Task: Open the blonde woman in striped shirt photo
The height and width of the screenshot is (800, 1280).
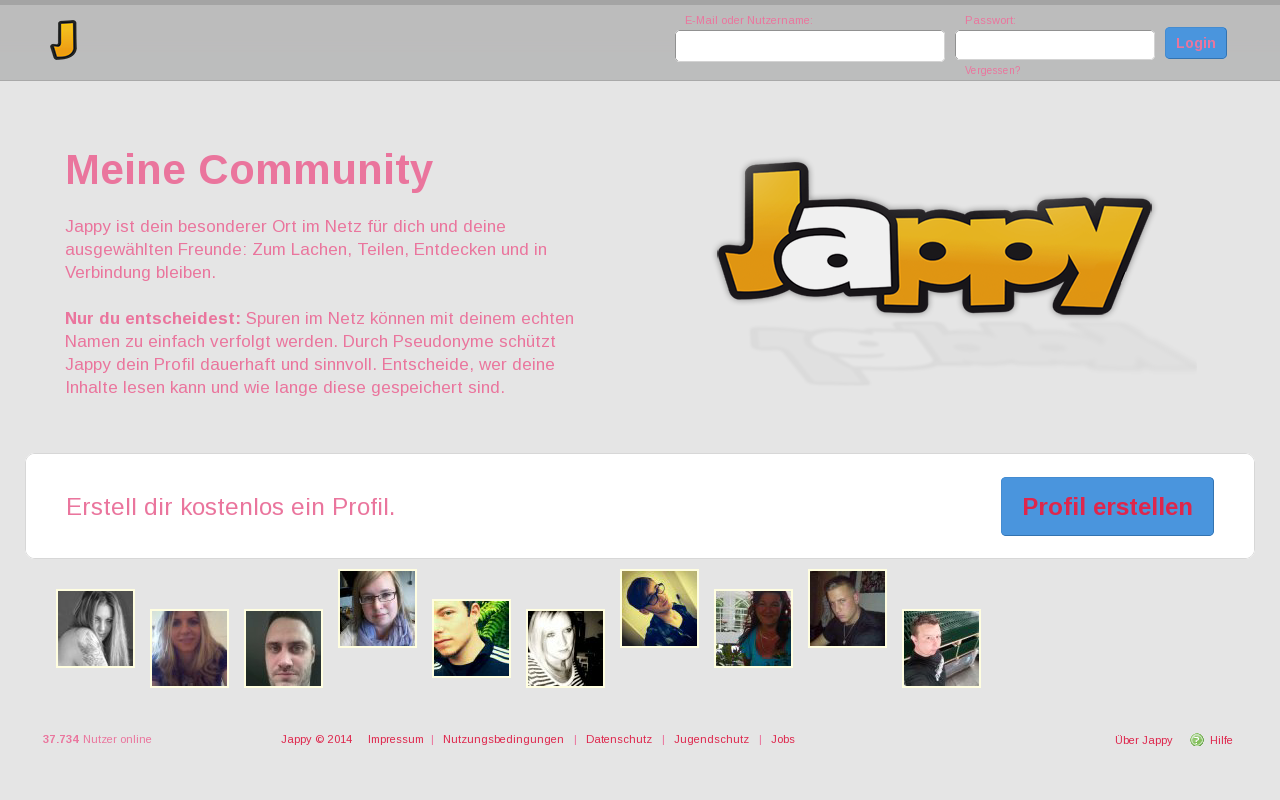Action: [565, 648]
